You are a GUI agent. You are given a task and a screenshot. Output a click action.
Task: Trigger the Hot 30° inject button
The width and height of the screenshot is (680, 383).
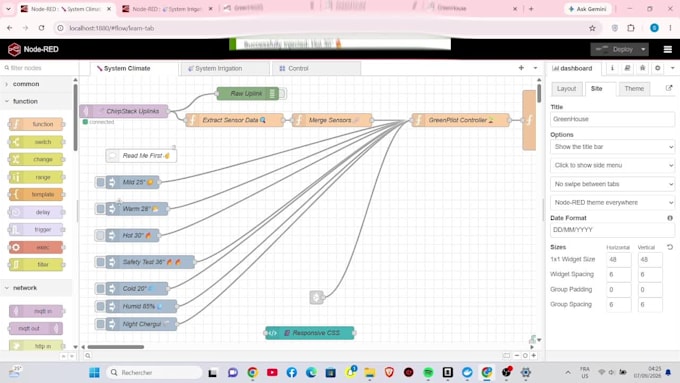[x=101, y=236]
